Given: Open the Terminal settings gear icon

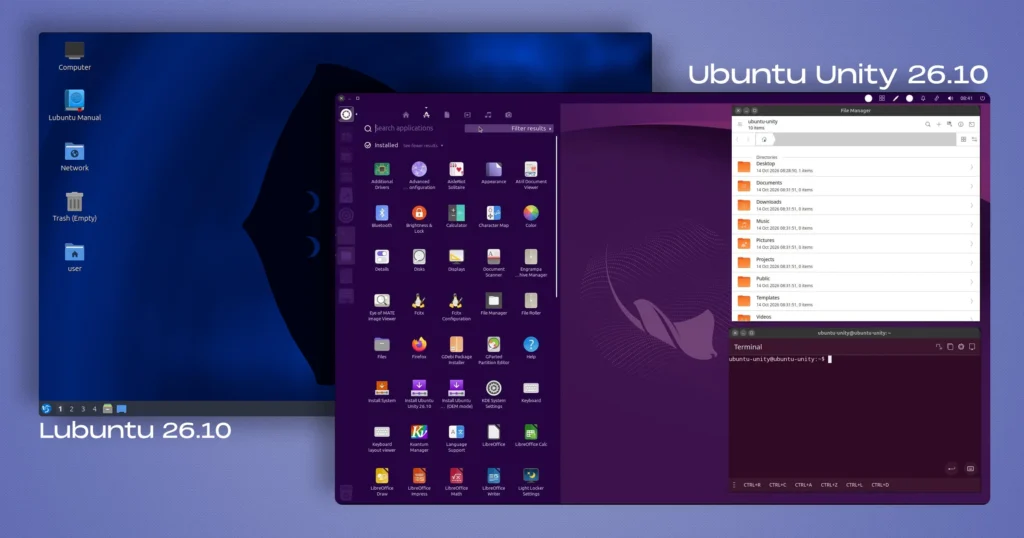Looking at the screenshot, I should [x=961, y=347].
